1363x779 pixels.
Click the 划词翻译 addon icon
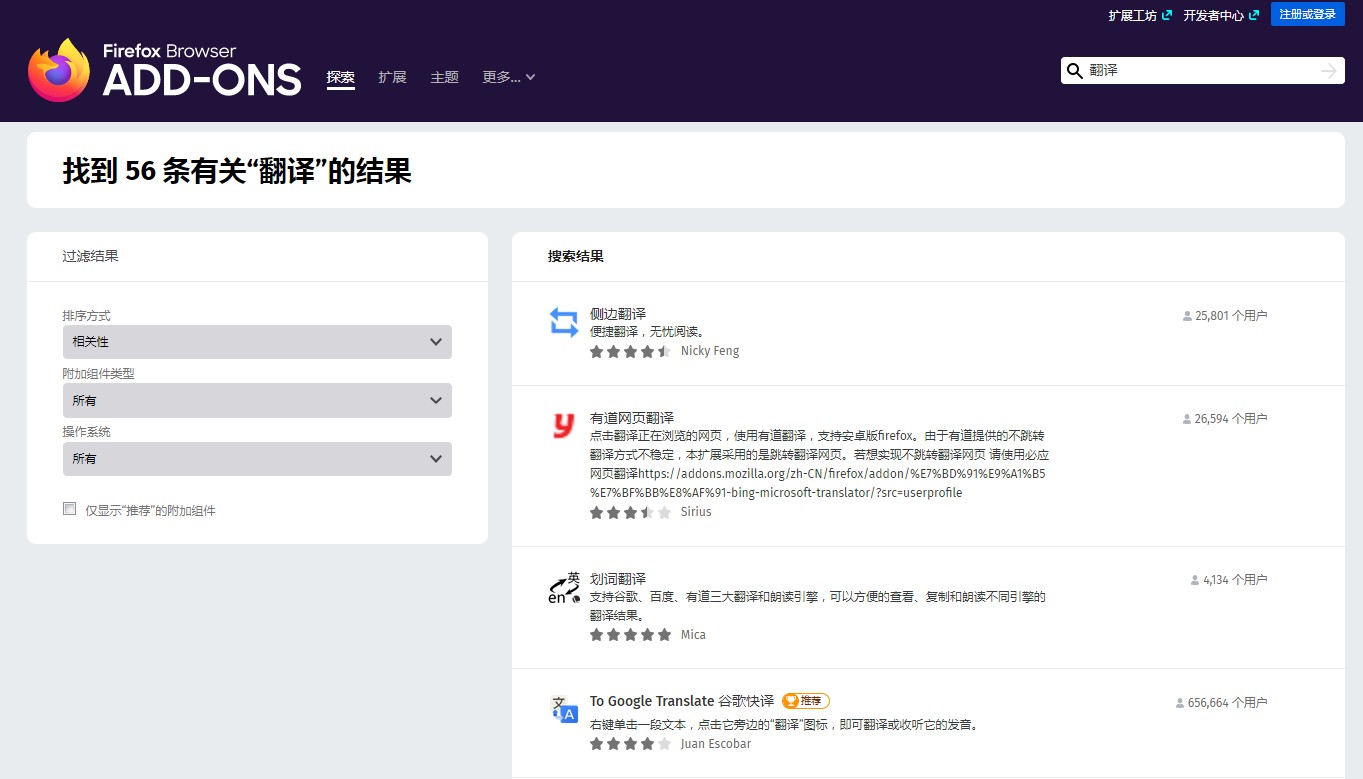pyautogui.click(x=562, y=588)
